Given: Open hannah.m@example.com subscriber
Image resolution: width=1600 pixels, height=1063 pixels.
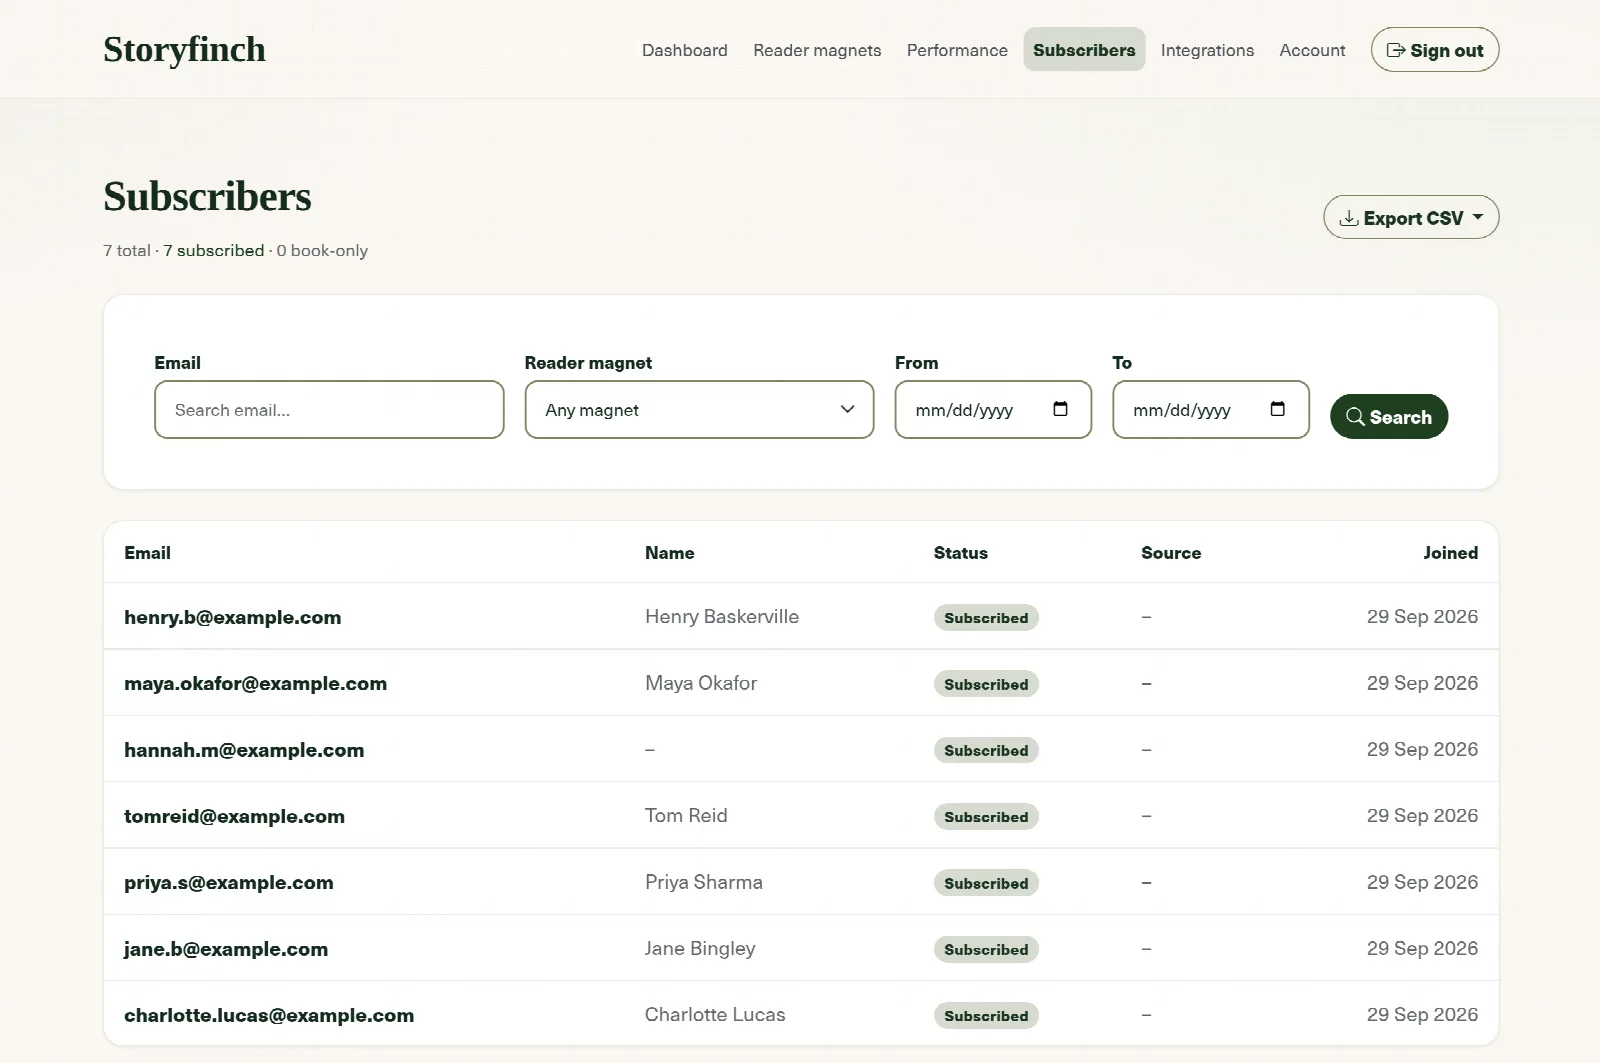Looking at the screenshot, I should [244, 750].
